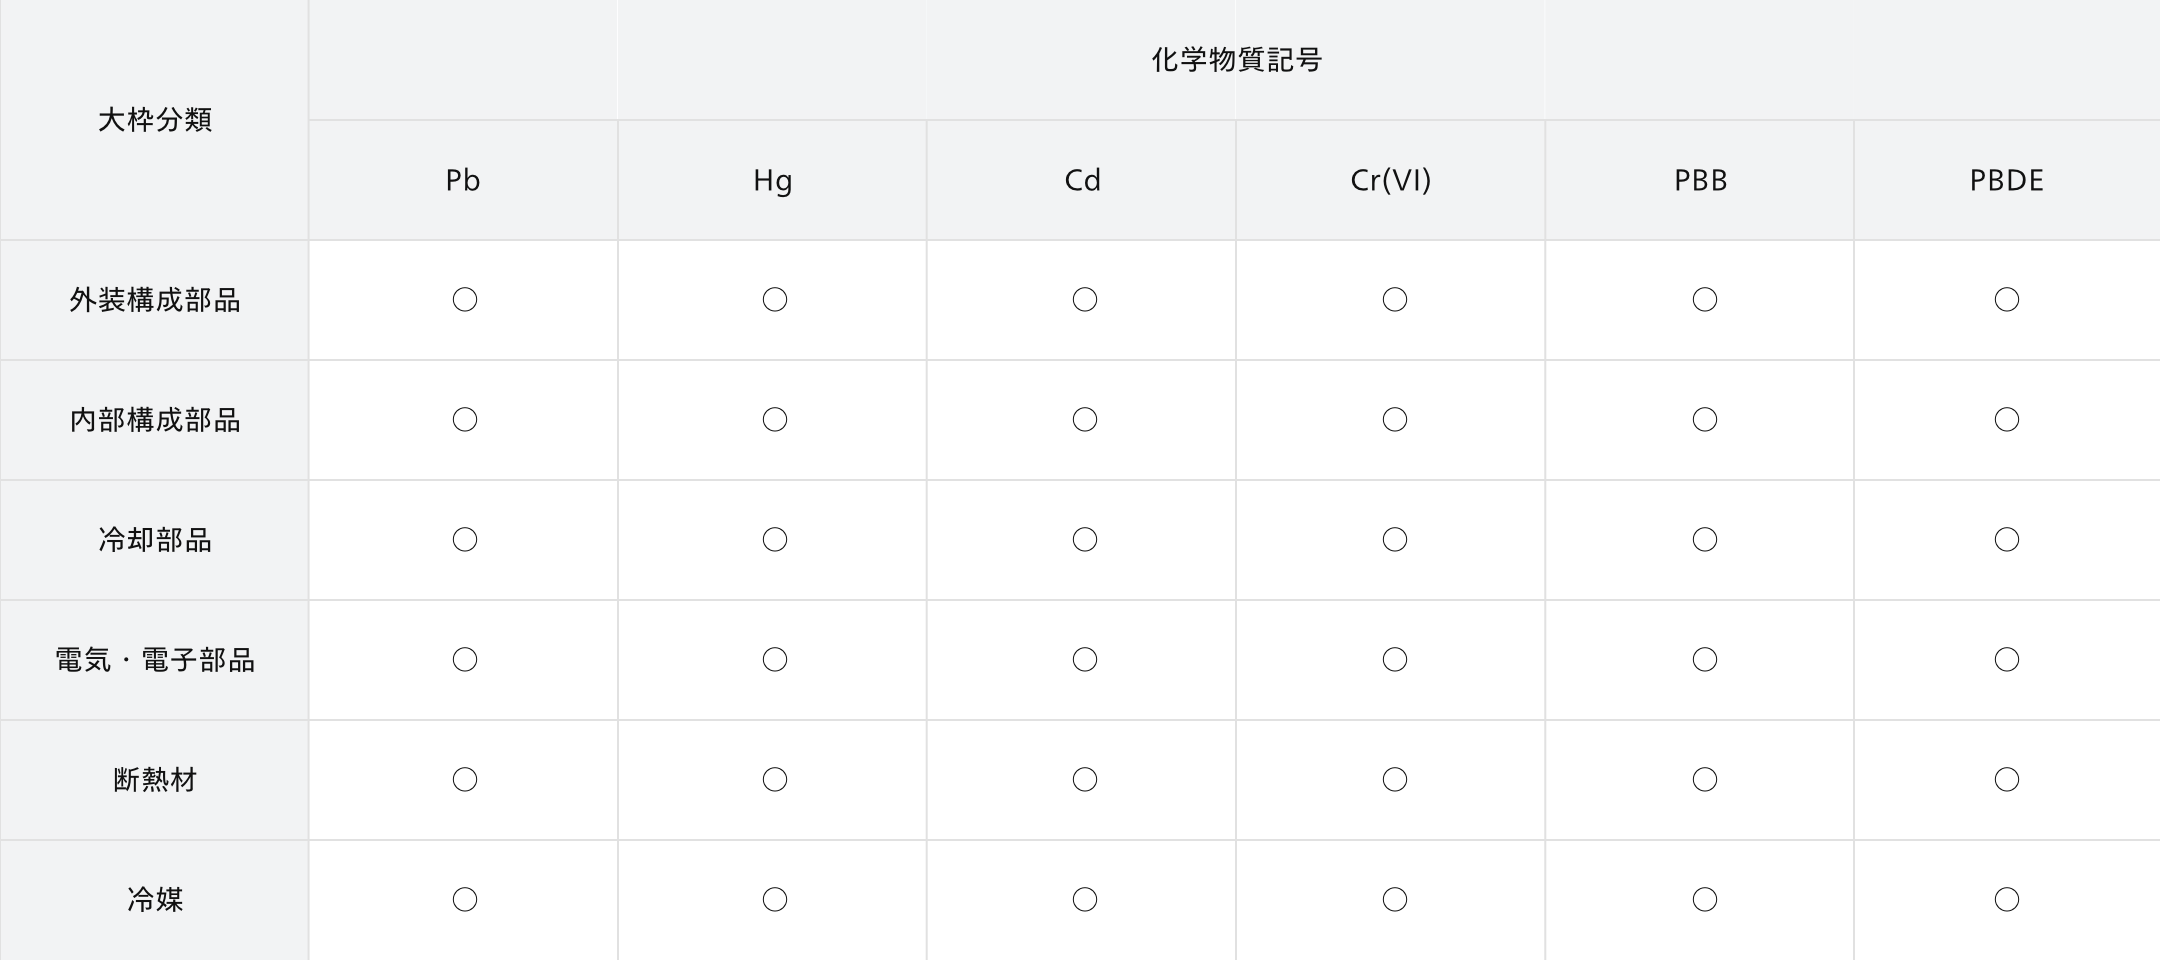This screenshot has width=2160, height=960.
Task: Click the 外装構成部品 row label
Action: [154, 300]
